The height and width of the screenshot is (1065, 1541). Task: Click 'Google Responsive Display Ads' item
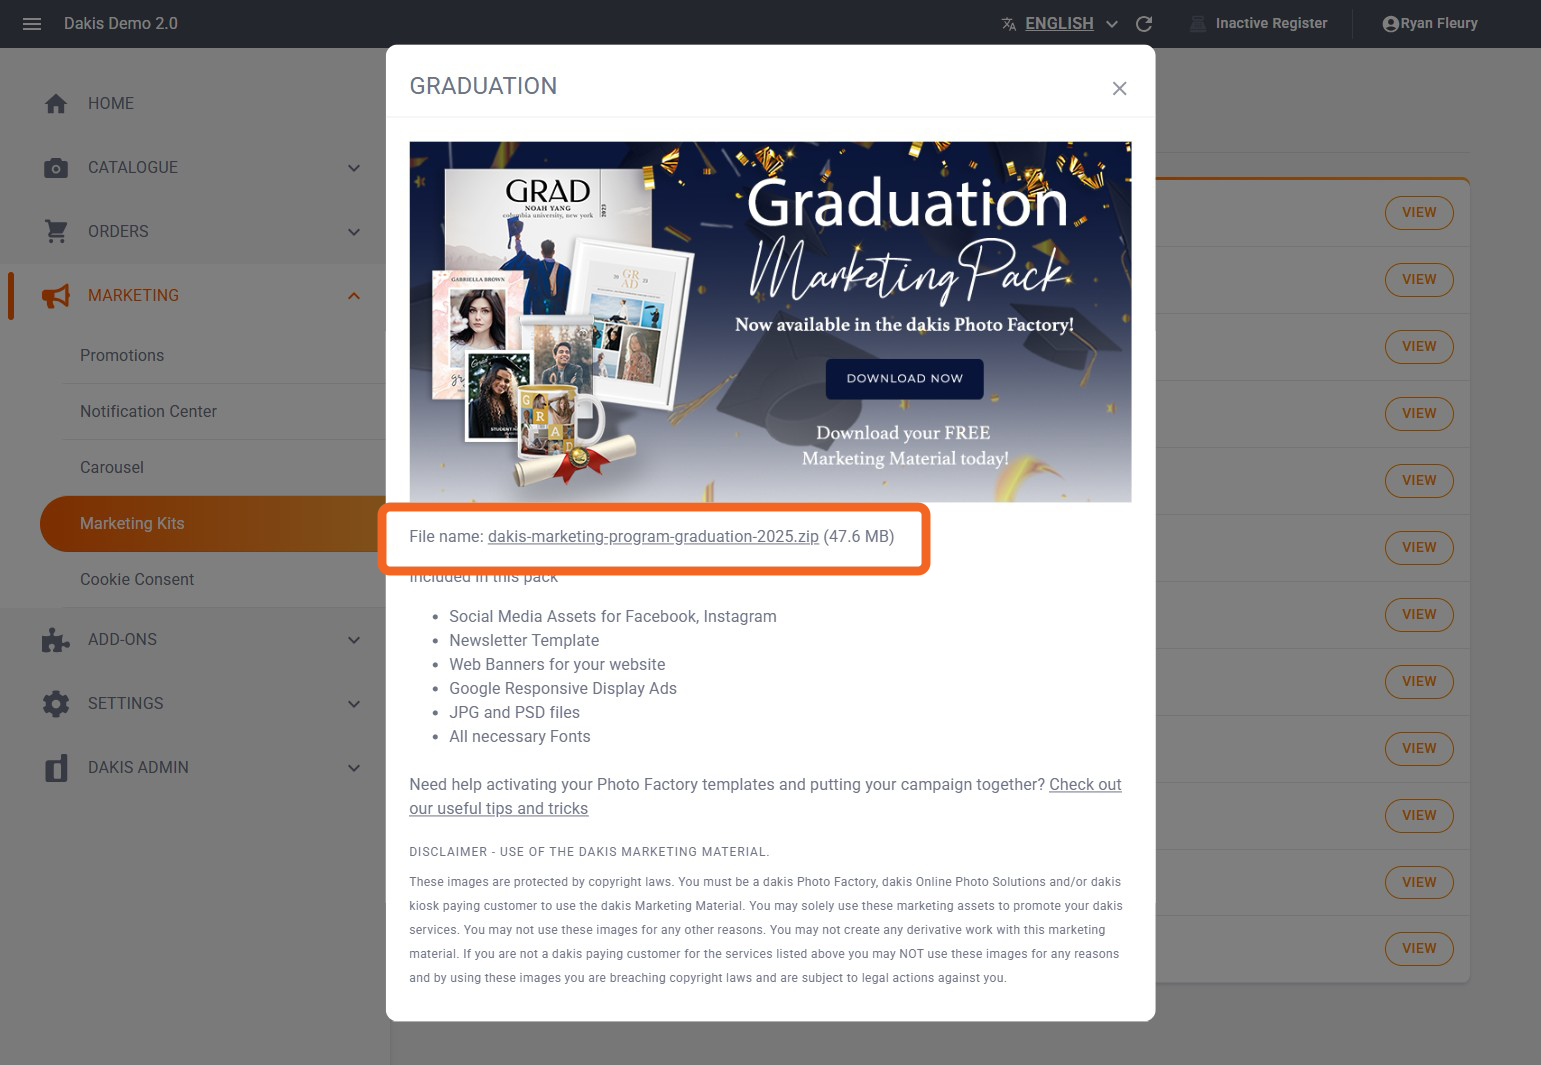click(563, 688)
